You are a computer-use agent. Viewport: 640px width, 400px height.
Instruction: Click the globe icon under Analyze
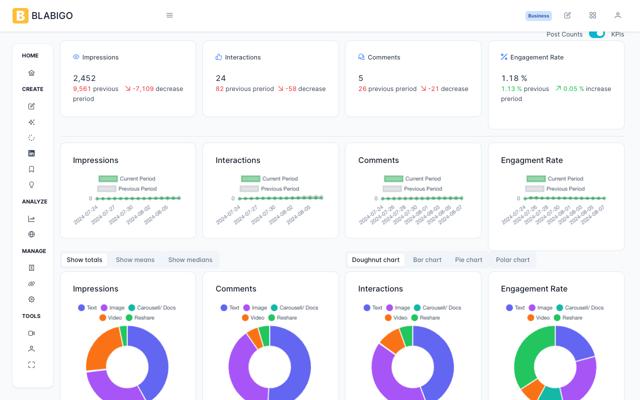coord(31,235)
